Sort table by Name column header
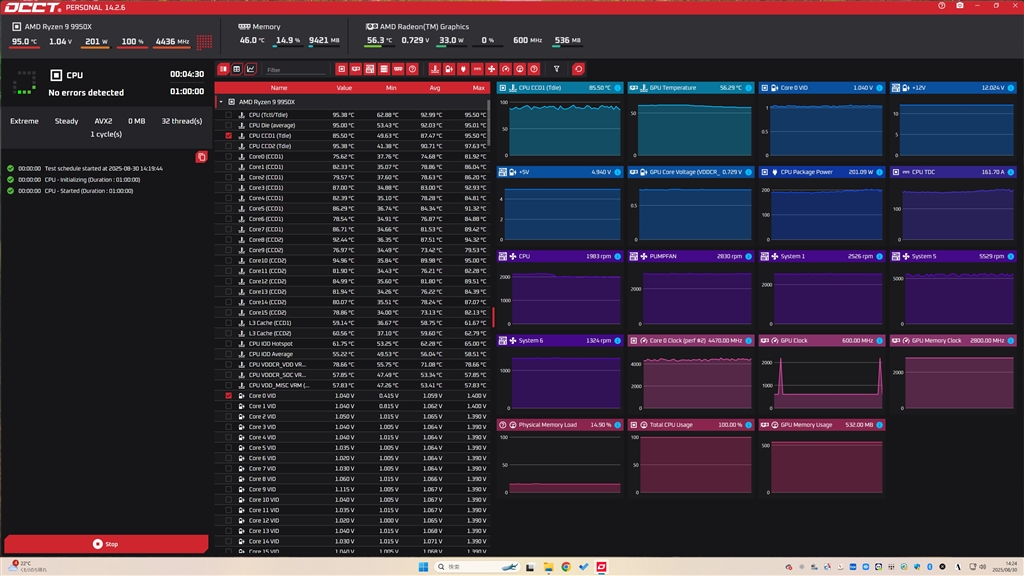 click(279, 88)
